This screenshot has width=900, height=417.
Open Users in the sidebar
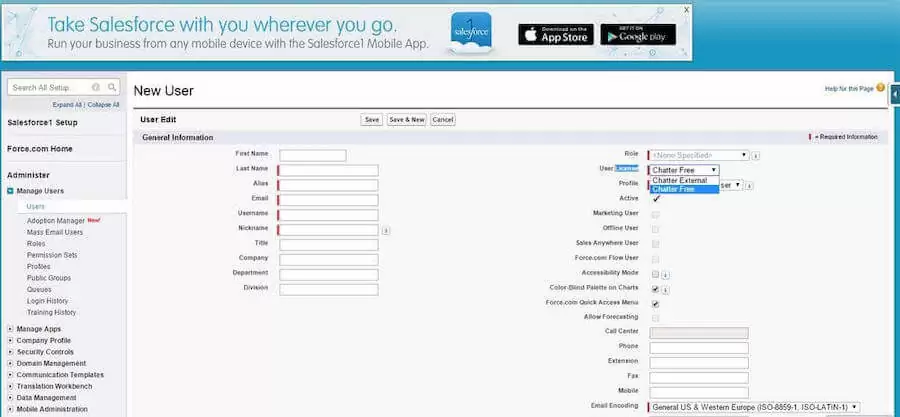[36, 206]
